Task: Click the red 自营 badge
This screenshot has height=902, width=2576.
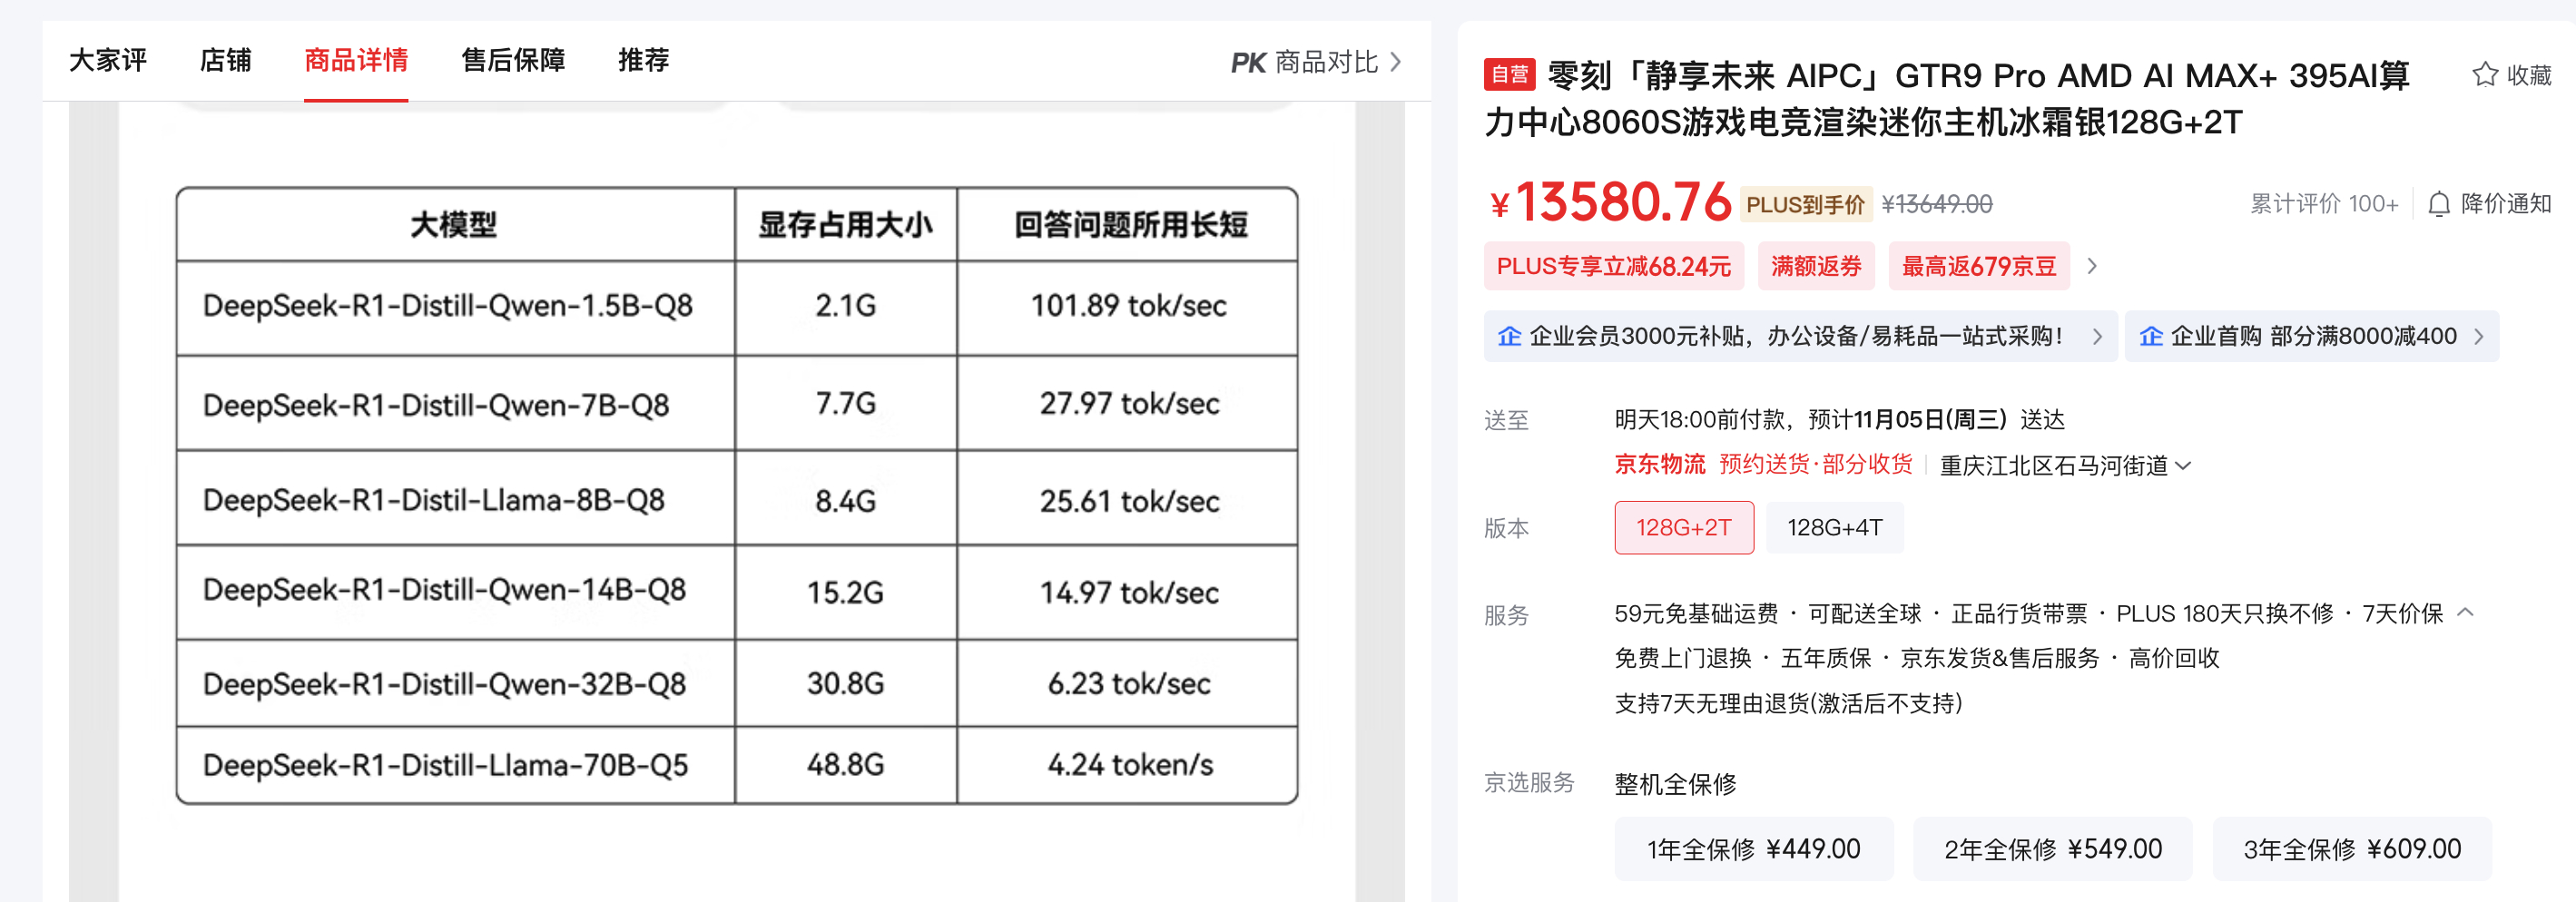Action: pos(1511,75)
